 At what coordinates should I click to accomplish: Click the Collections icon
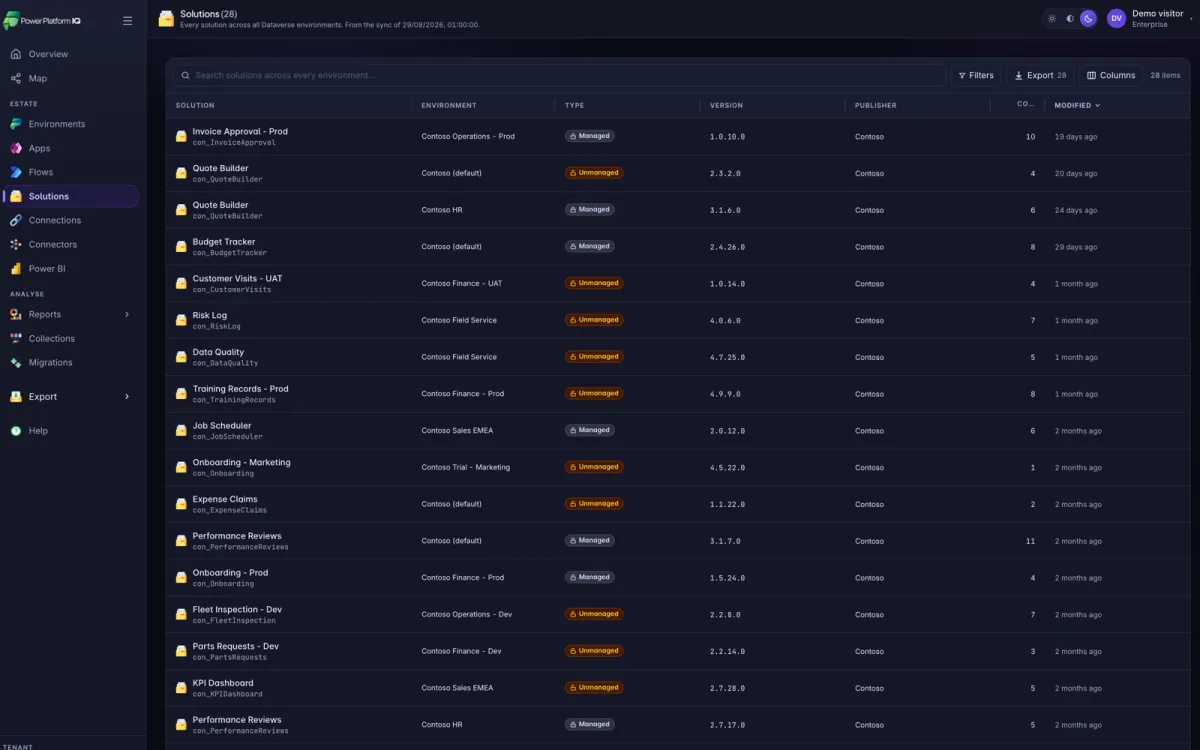[16, 338]
